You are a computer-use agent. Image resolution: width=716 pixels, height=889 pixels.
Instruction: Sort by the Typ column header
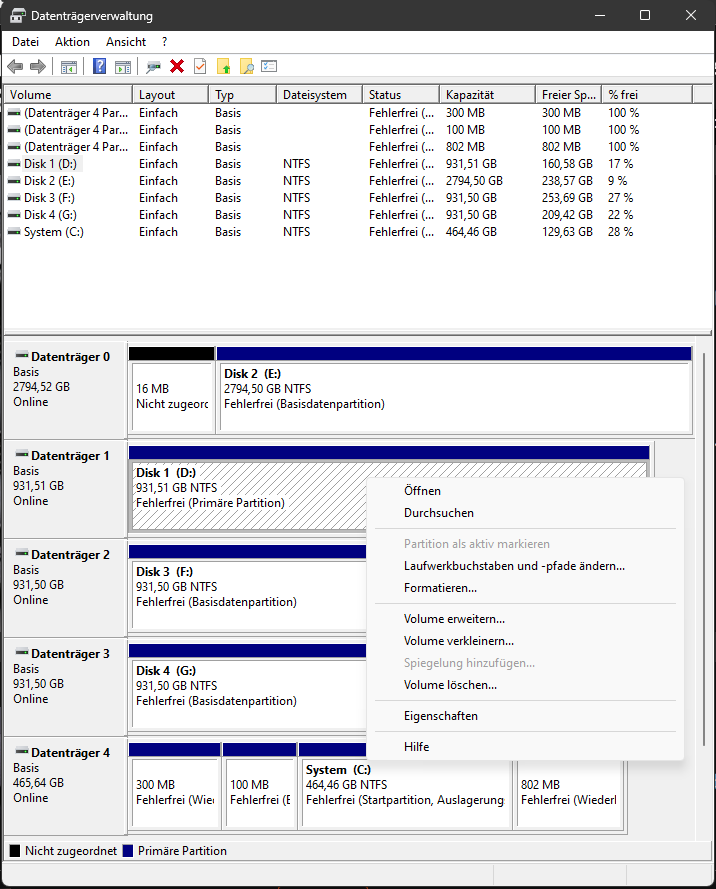click(x=243, y=95)
